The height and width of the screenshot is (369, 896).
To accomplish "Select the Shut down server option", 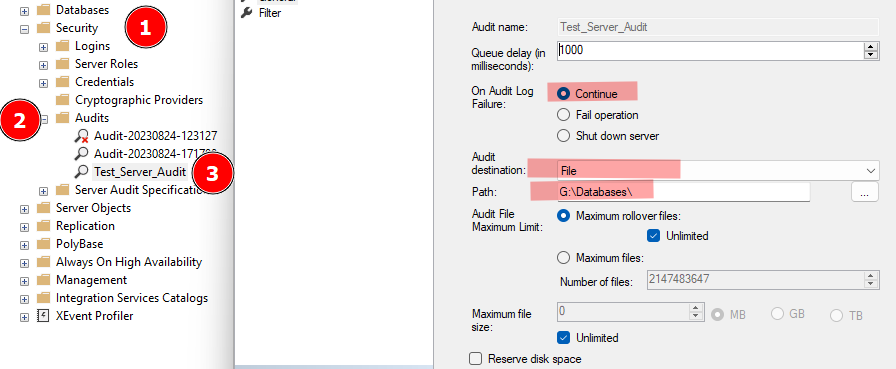I will click(x=563, y=136).
